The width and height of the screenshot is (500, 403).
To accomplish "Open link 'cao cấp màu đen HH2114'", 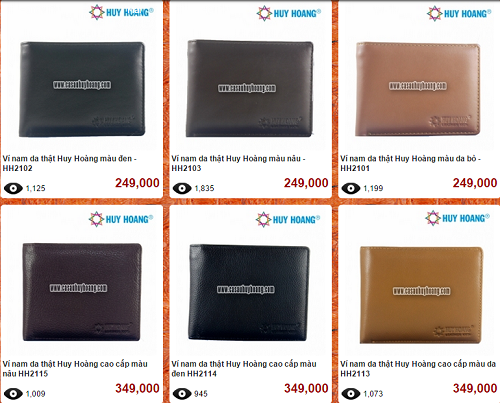I will pos(244,369).
